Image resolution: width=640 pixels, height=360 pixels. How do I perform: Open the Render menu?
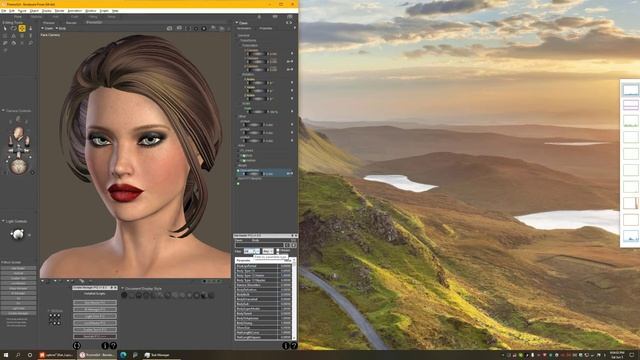60,11
